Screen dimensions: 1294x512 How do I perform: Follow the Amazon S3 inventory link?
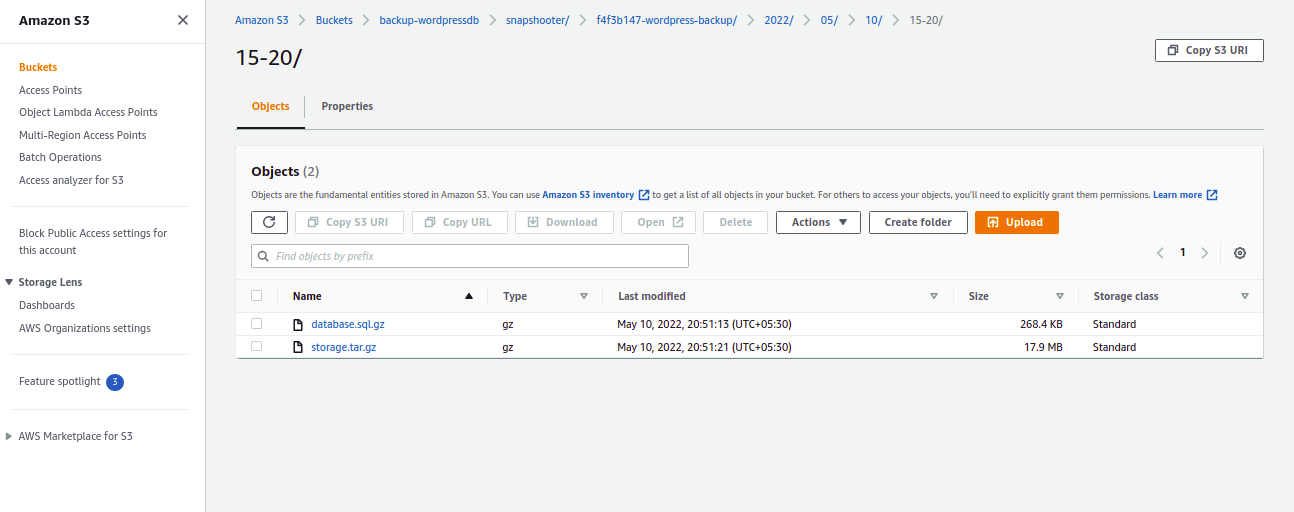588,195
